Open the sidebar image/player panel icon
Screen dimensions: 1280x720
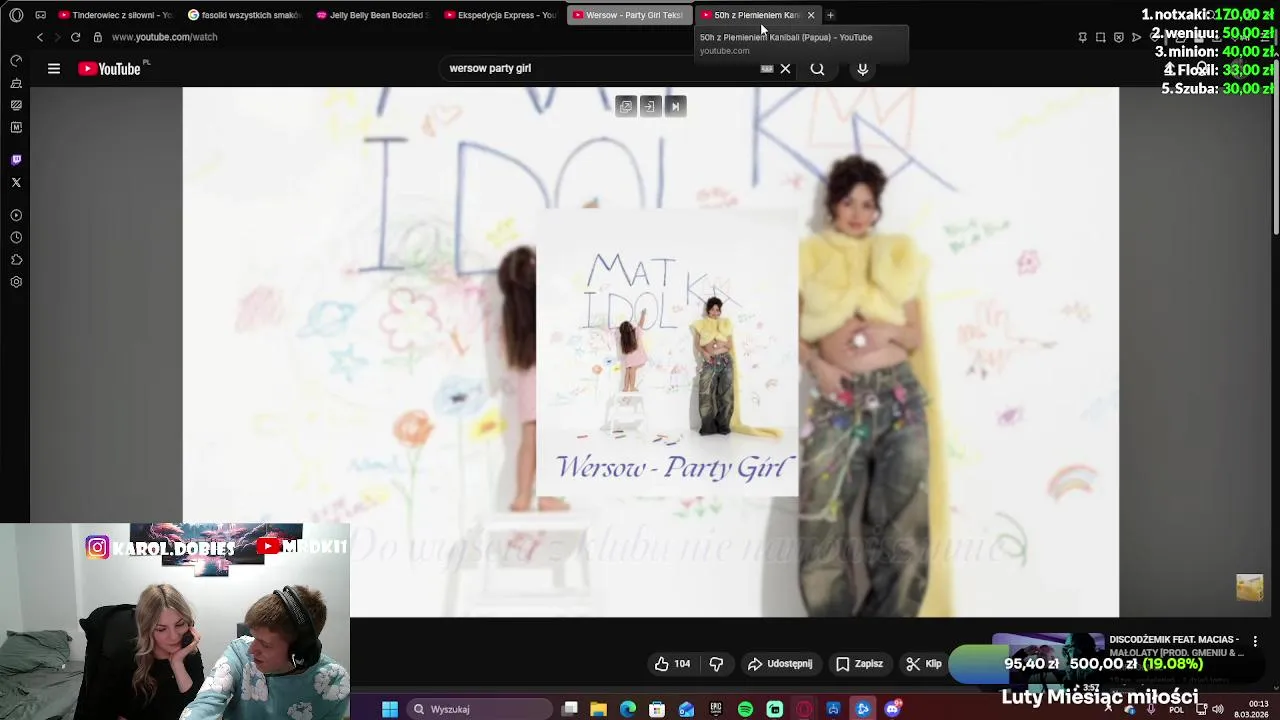click(16, 105)
